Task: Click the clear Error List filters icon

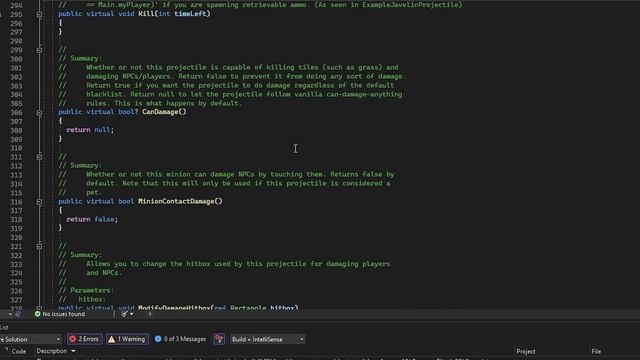Action: pos(219,339)
